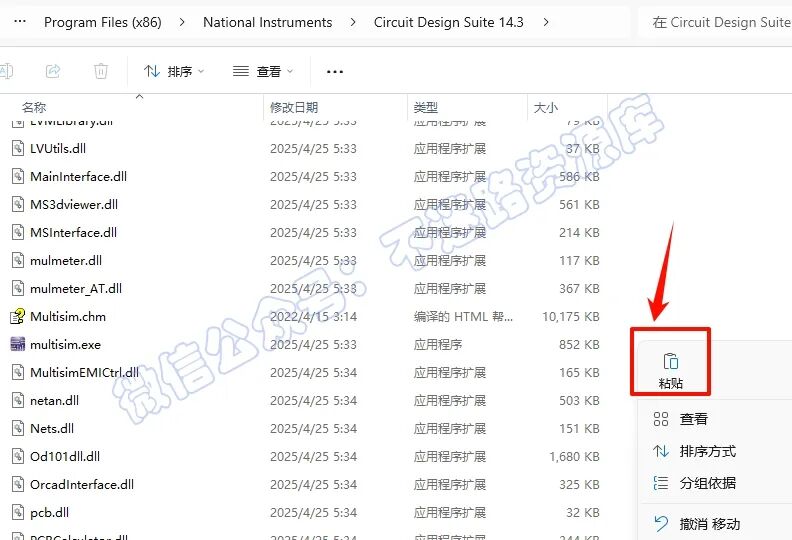Click the MultisimEMICtrl.dll file icon
This screenshot has height=540, width=792.
click(18, 373)
